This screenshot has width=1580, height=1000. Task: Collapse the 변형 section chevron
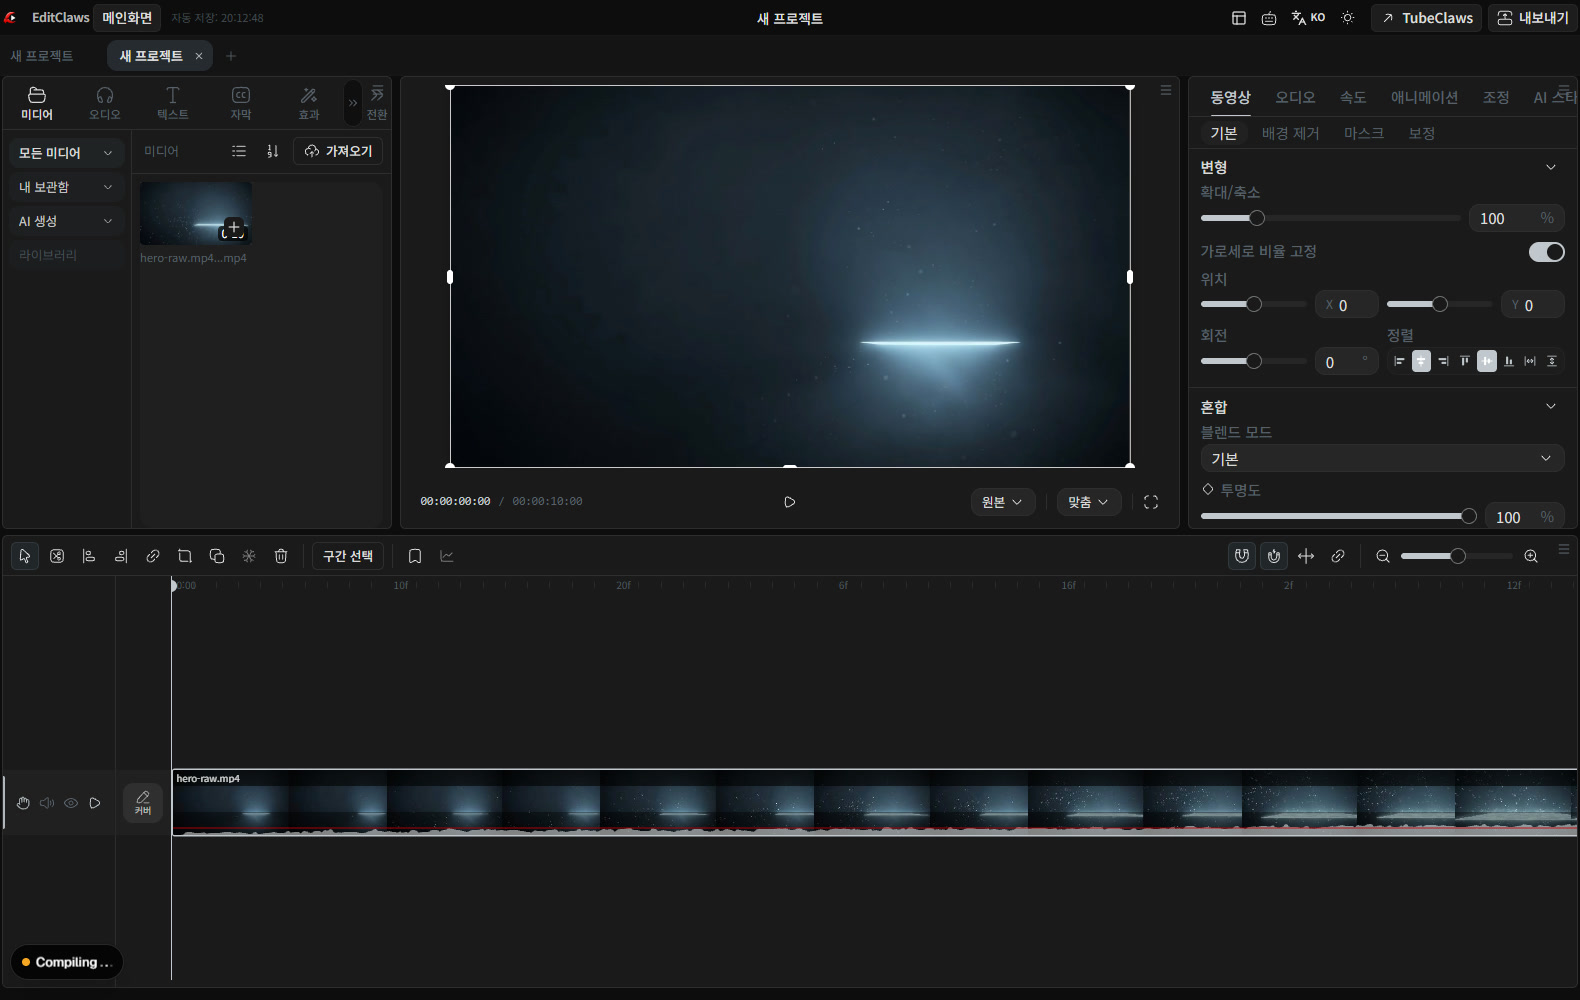tap(1551, 167)
